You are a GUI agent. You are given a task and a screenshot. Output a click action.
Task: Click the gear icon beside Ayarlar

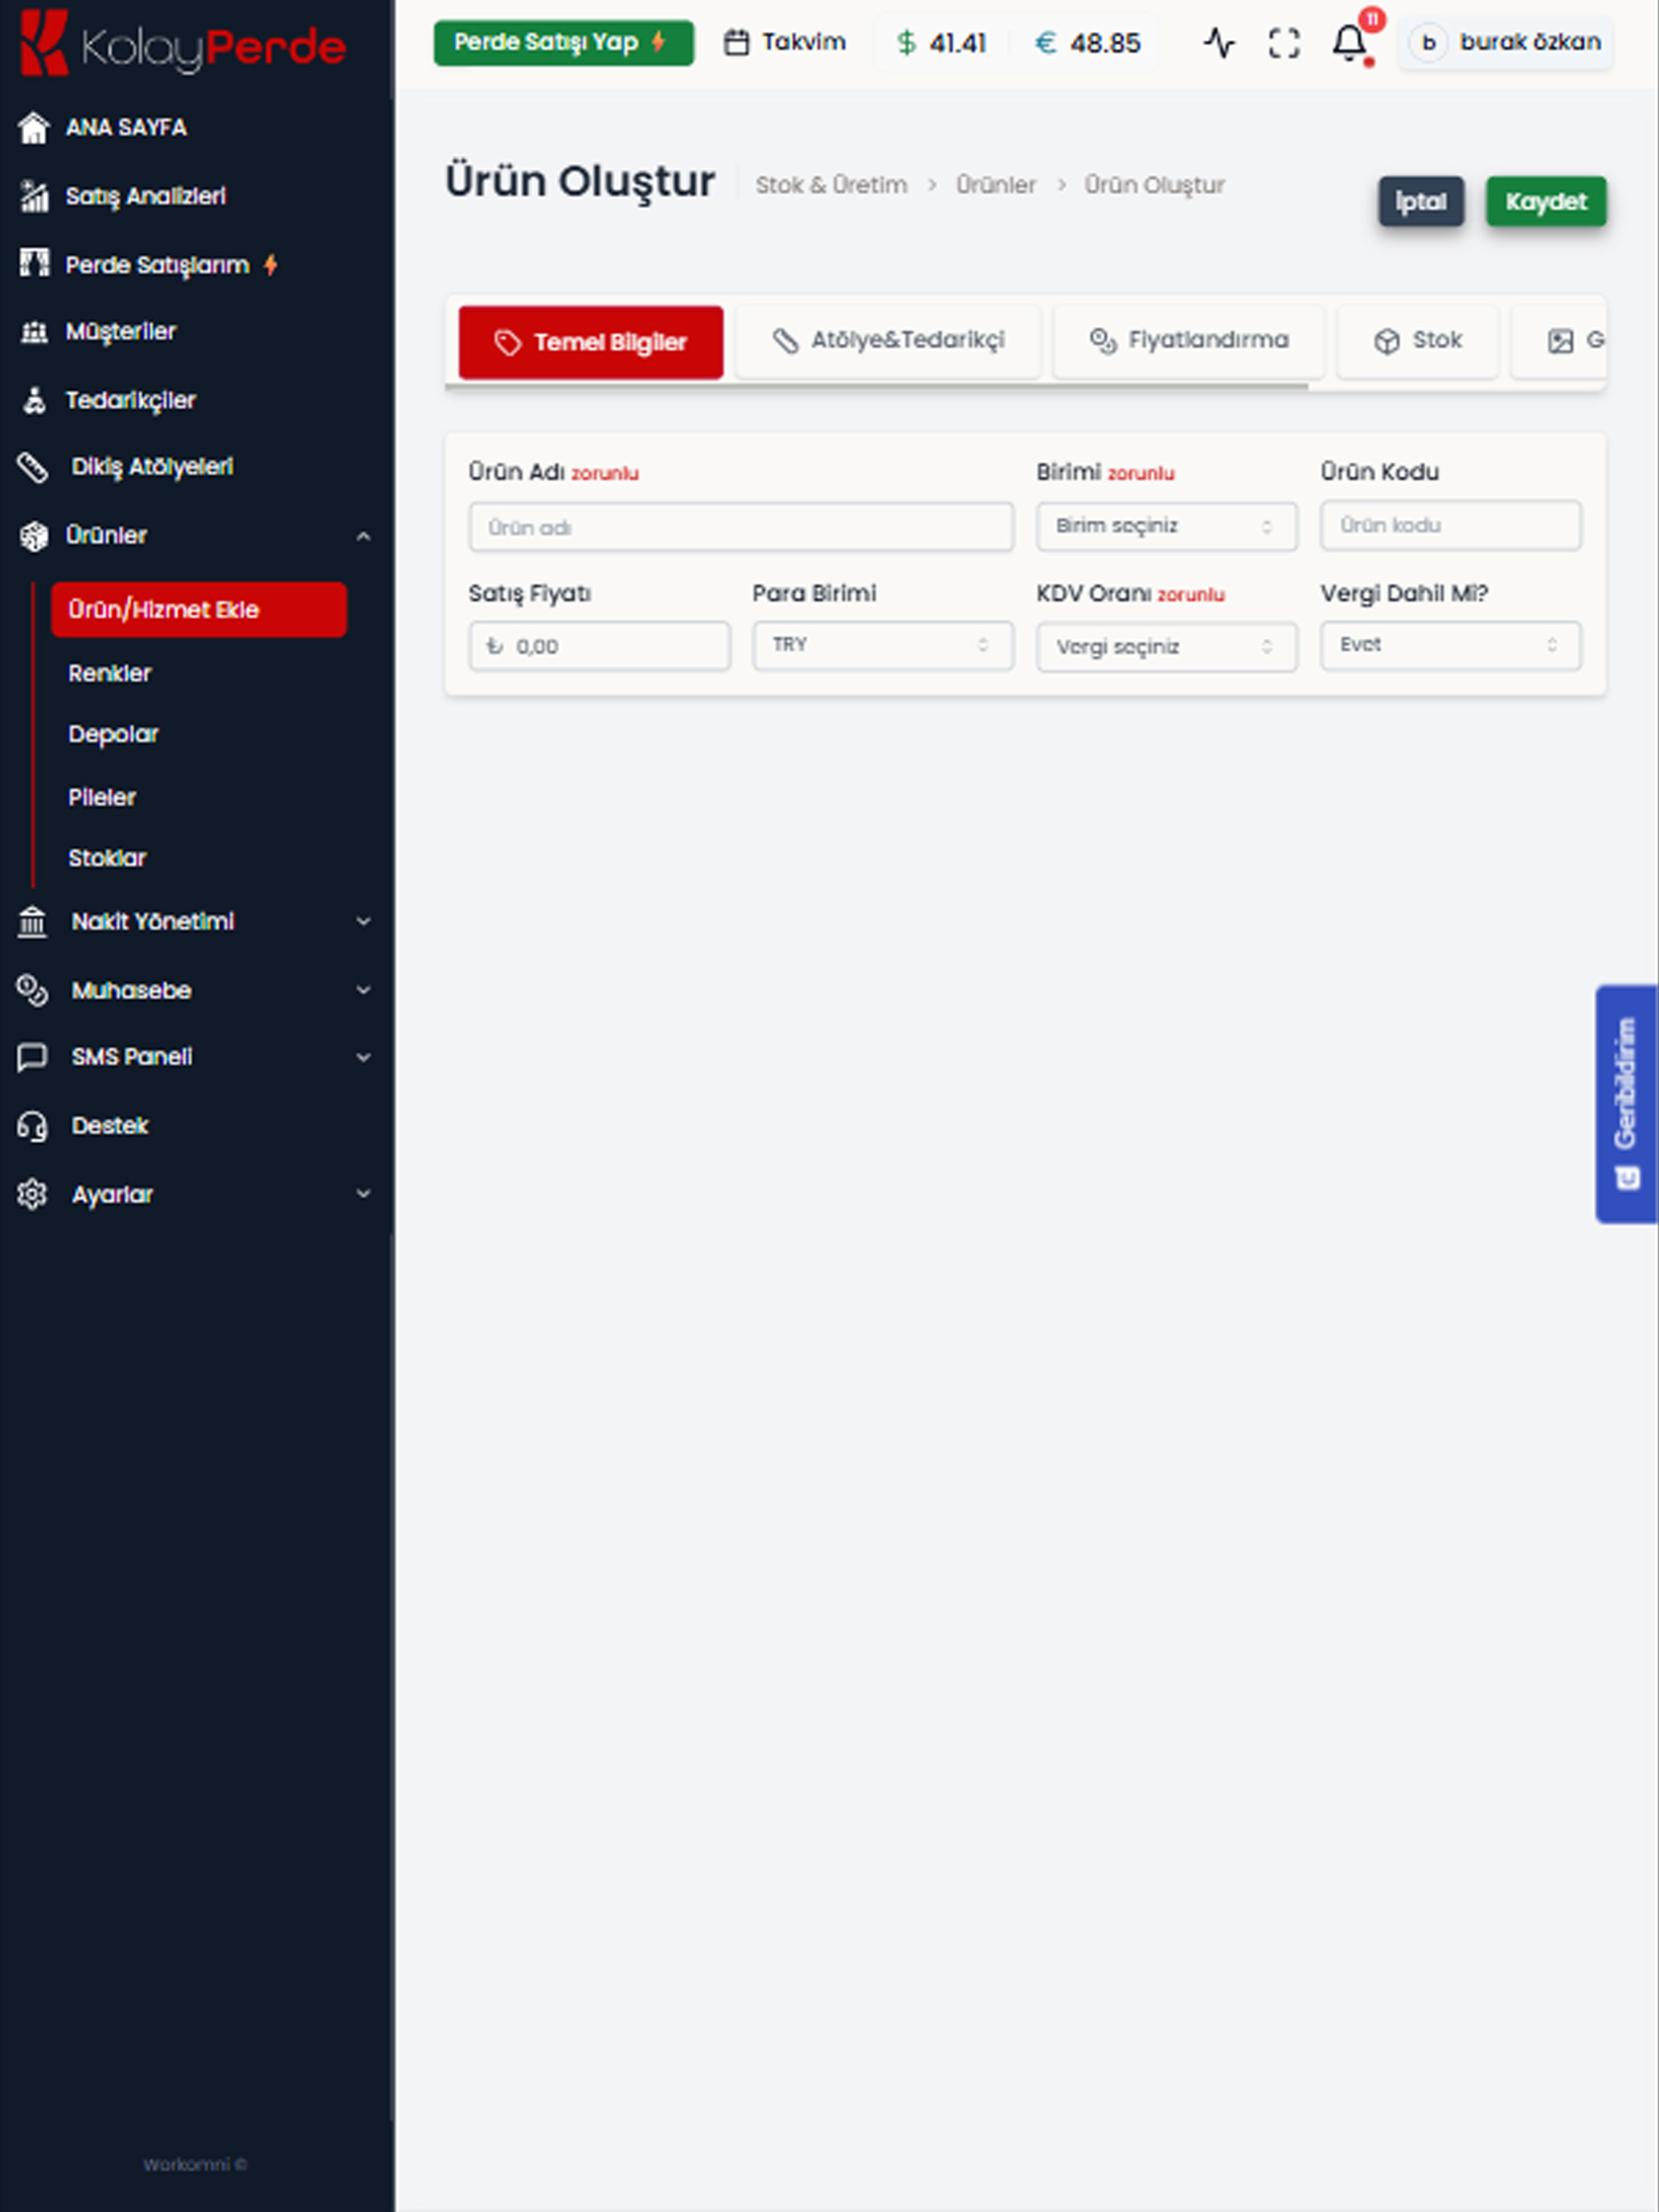coord(32,1195)
